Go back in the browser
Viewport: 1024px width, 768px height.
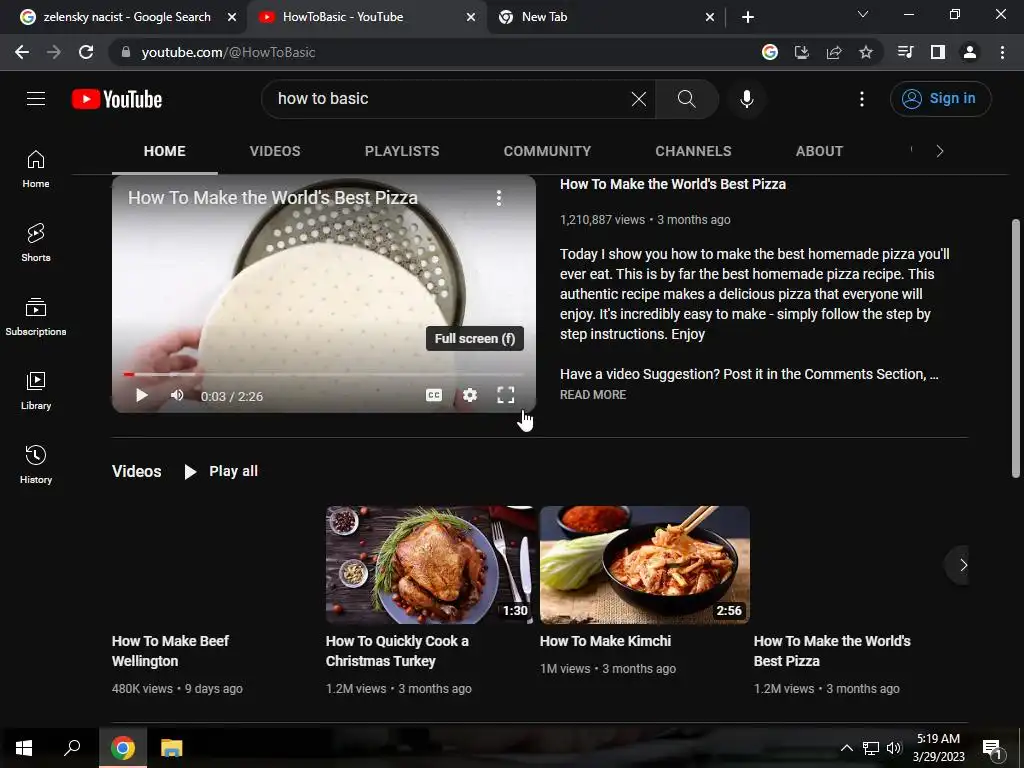(x=22, y=52)
